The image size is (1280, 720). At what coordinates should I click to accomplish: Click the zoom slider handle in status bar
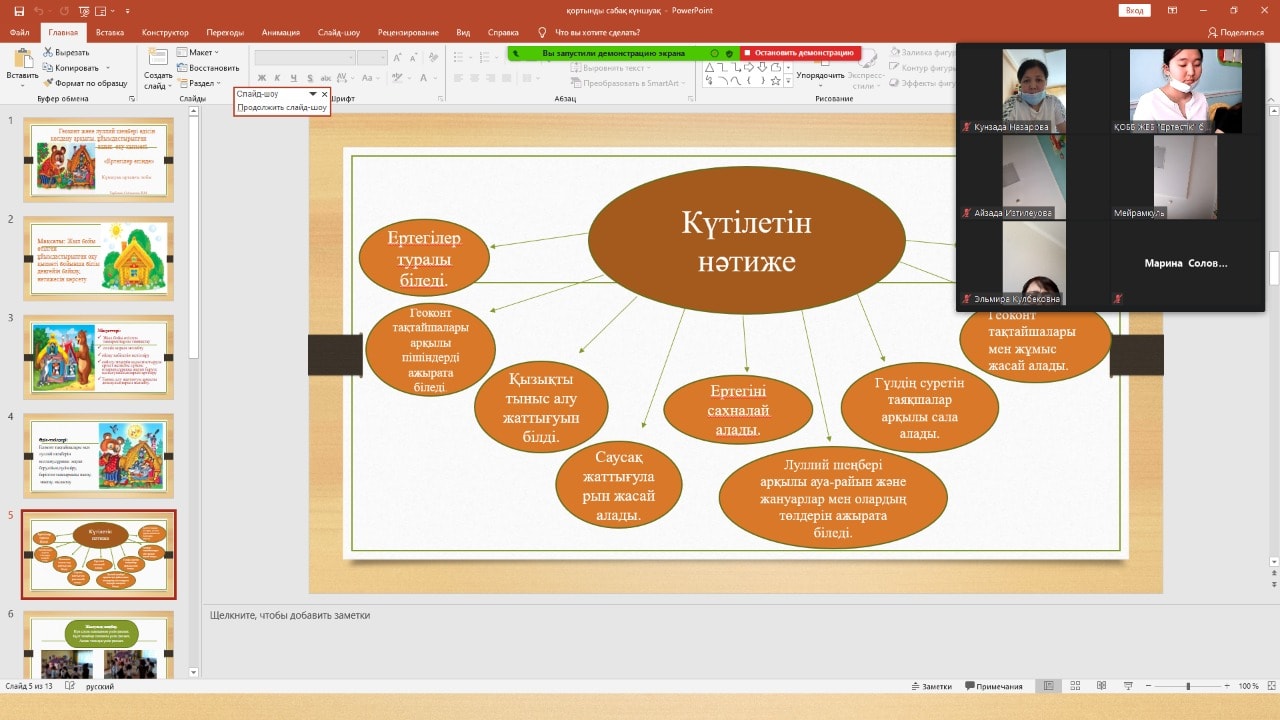[1188, 686]
